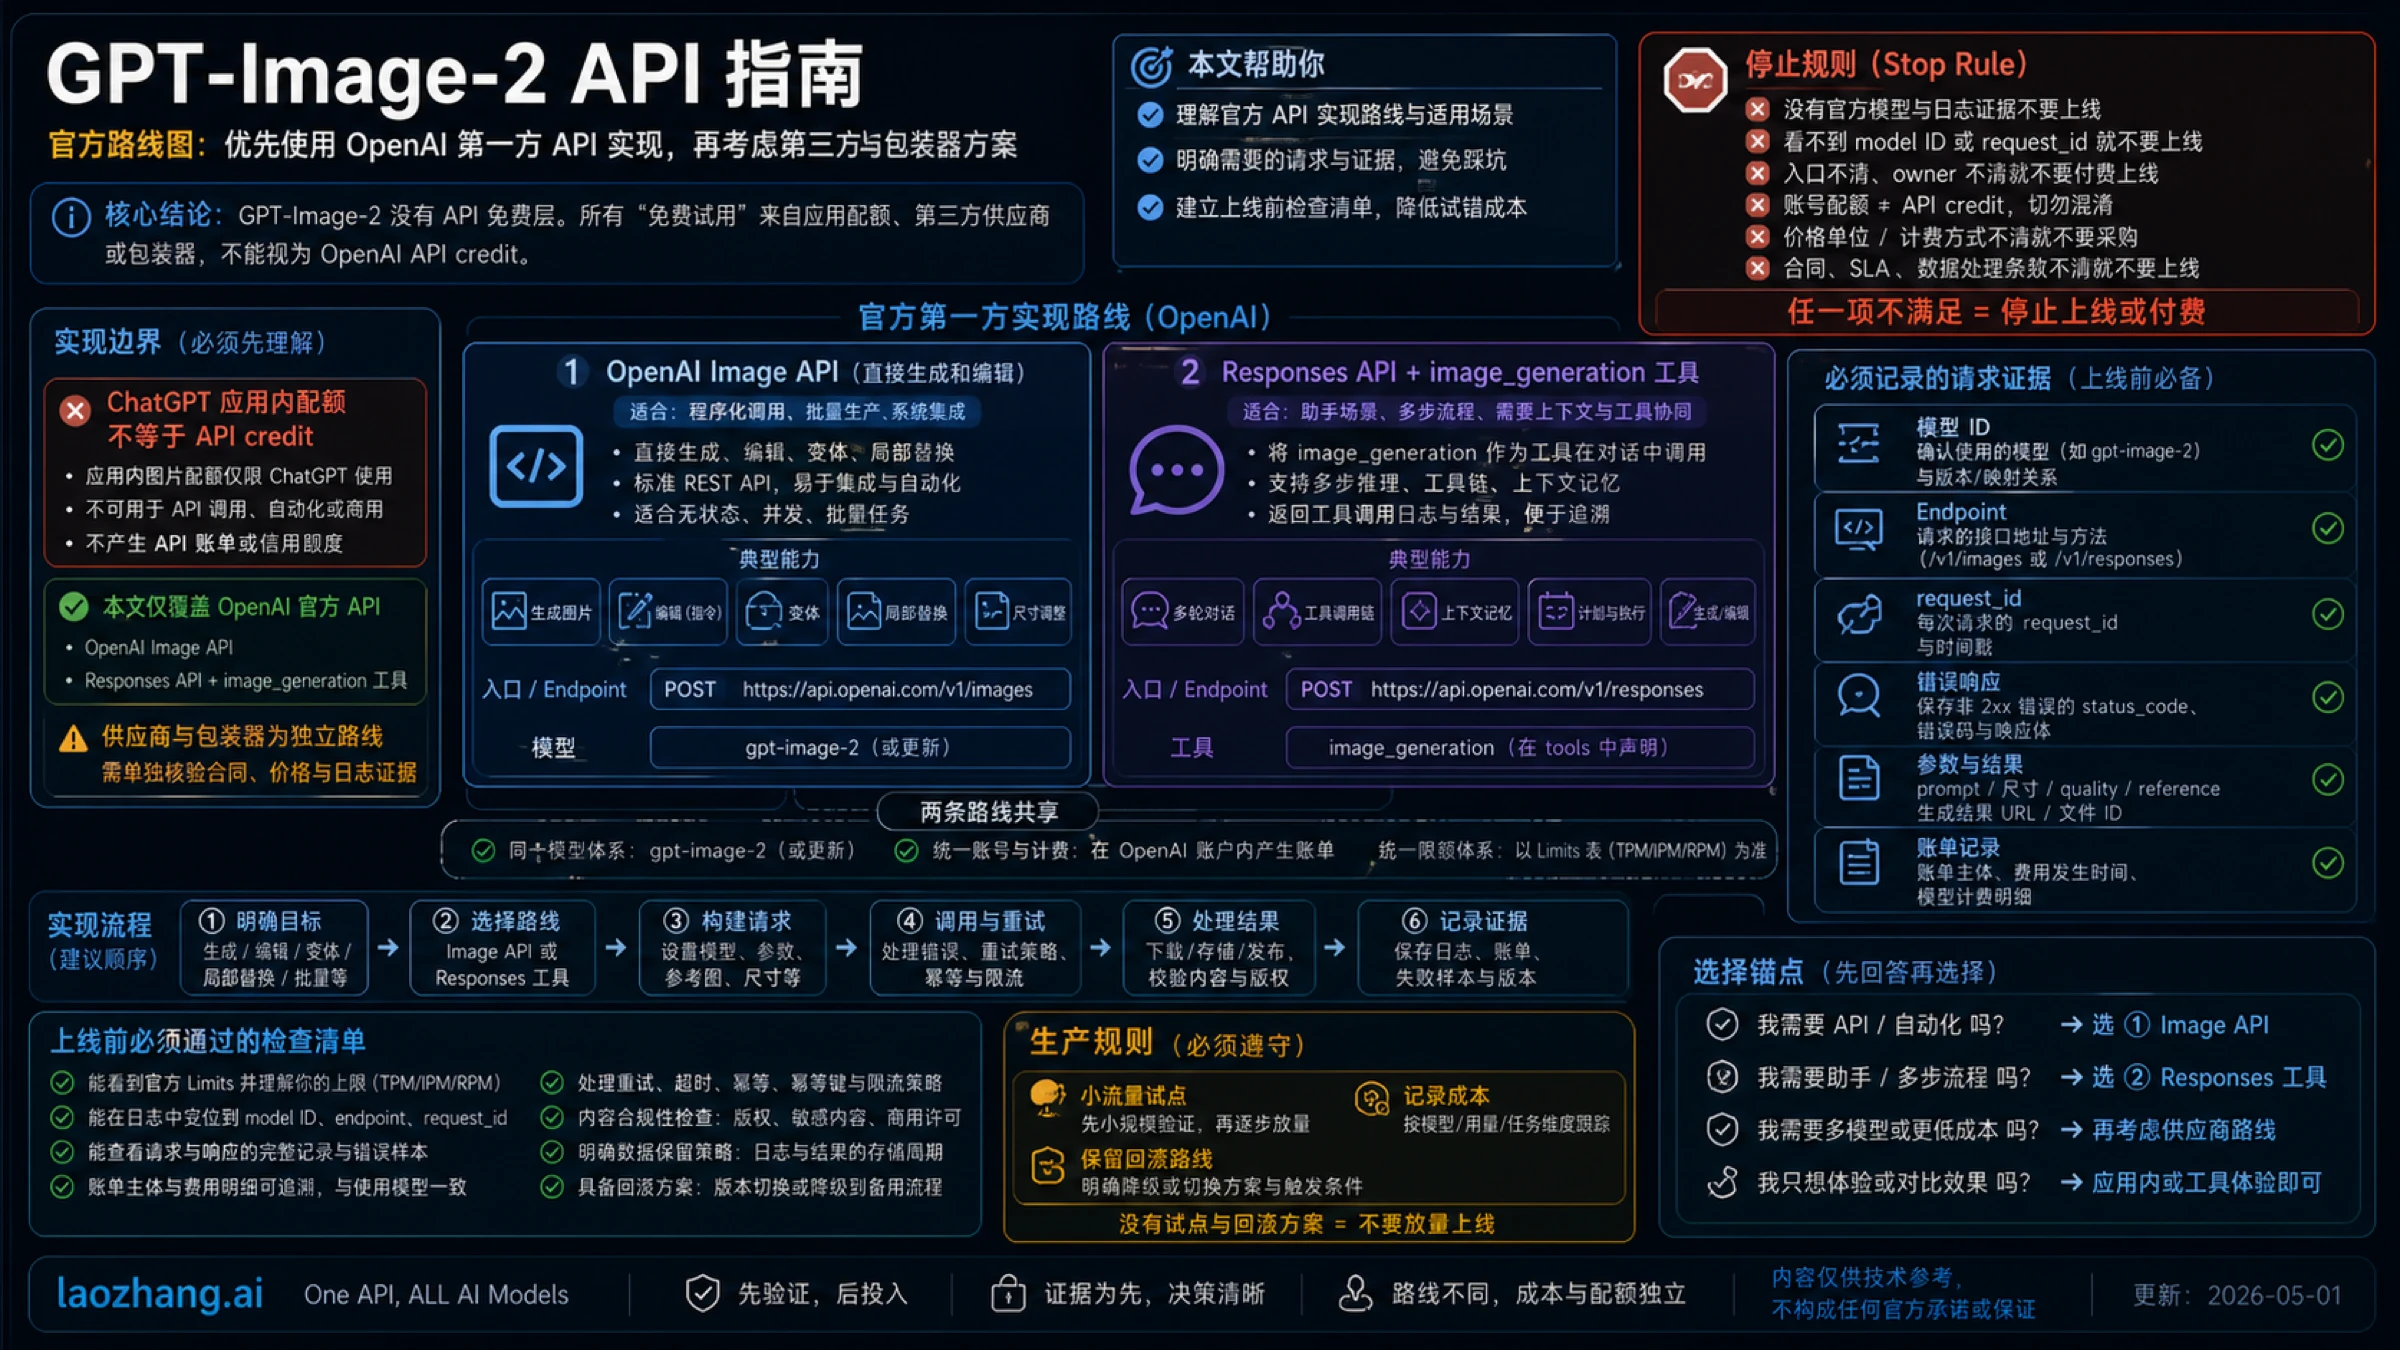Toggle check for 理解官方 API 实现路线与适用场景

[1150, 115]
